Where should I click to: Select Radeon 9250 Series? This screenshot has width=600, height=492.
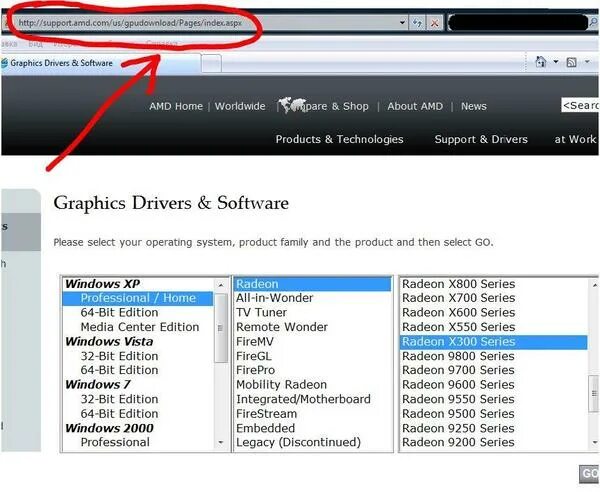point(494,428)
